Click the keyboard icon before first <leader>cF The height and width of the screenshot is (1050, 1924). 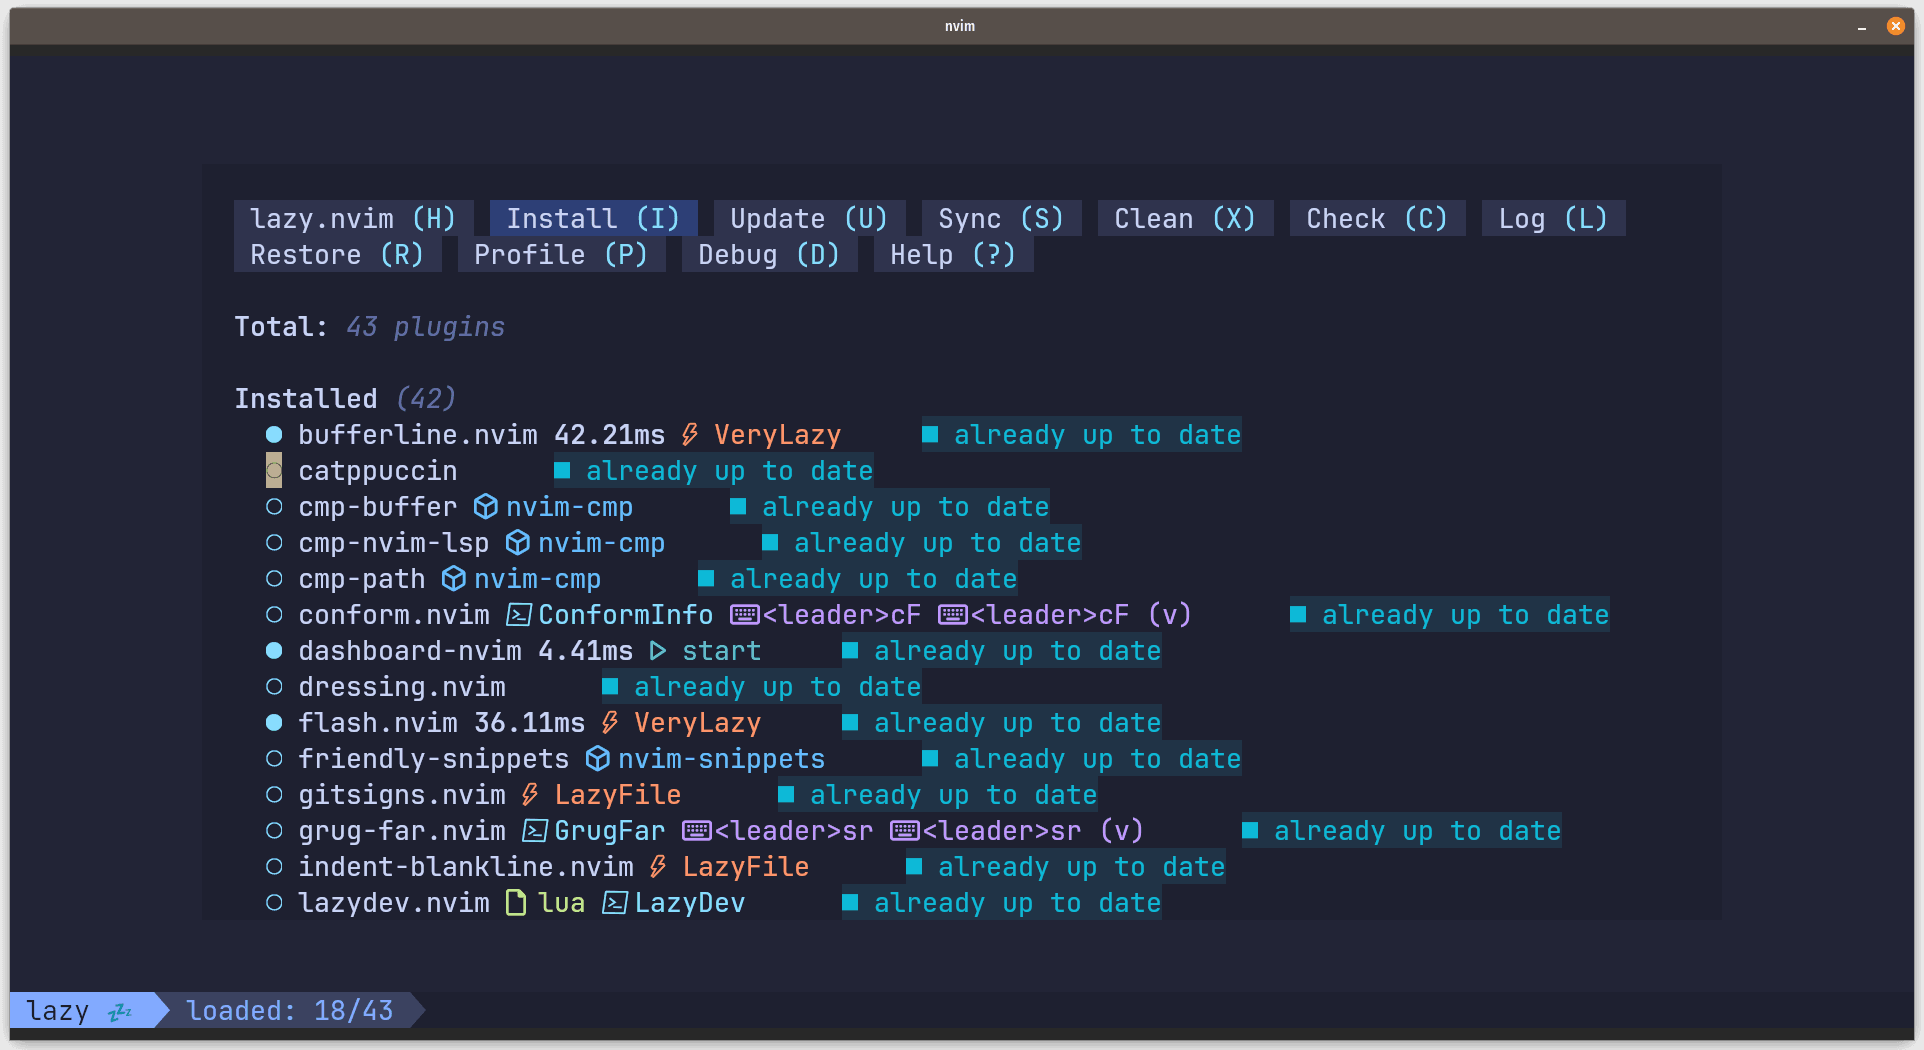pyautogui.click(x=745, y=615)
